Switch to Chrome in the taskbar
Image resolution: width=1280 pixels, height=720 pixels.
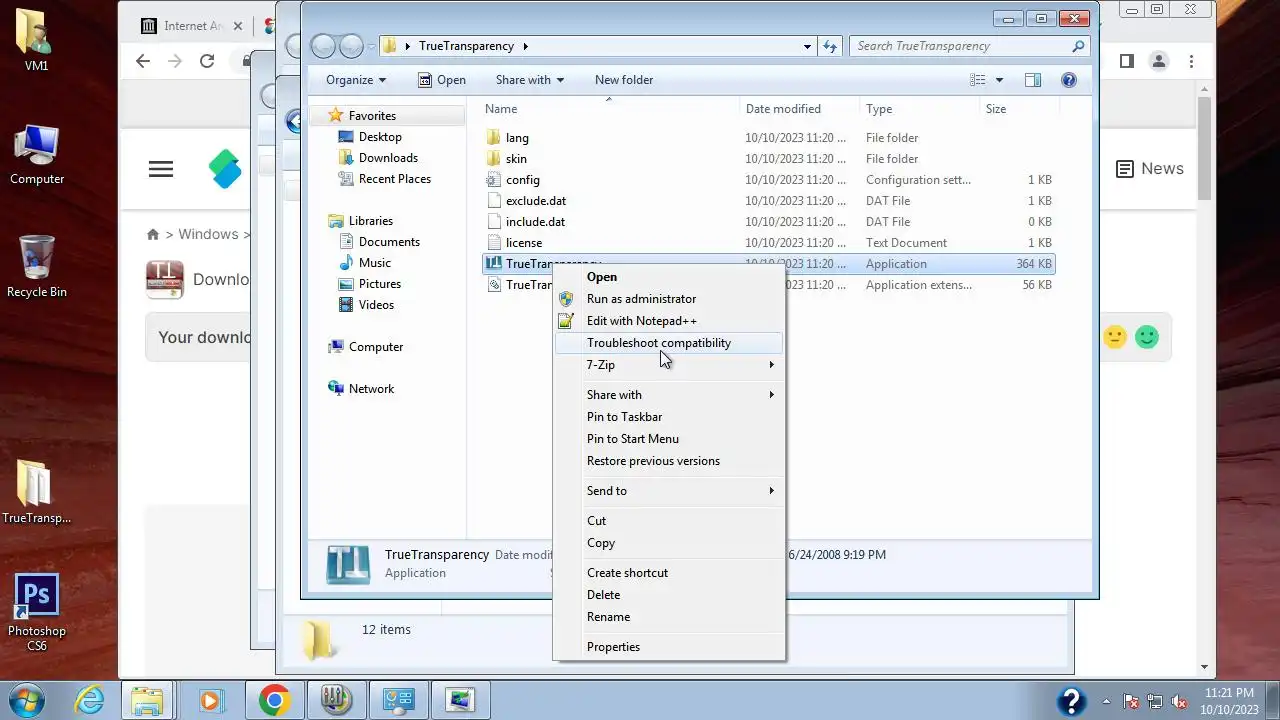[x=274, y=700]
